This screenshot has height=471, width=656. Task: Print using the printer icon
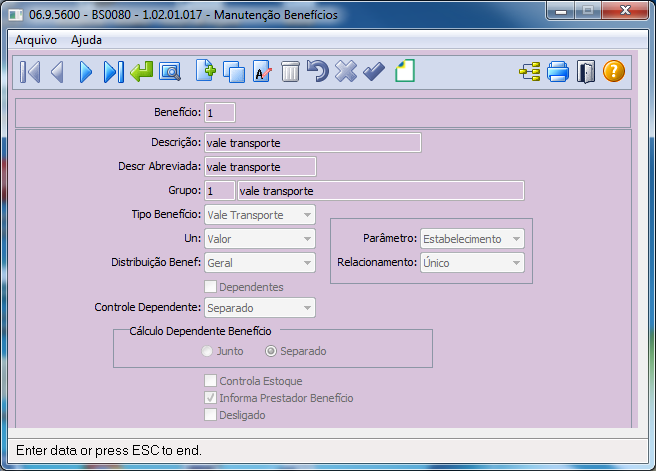(558, 72)
